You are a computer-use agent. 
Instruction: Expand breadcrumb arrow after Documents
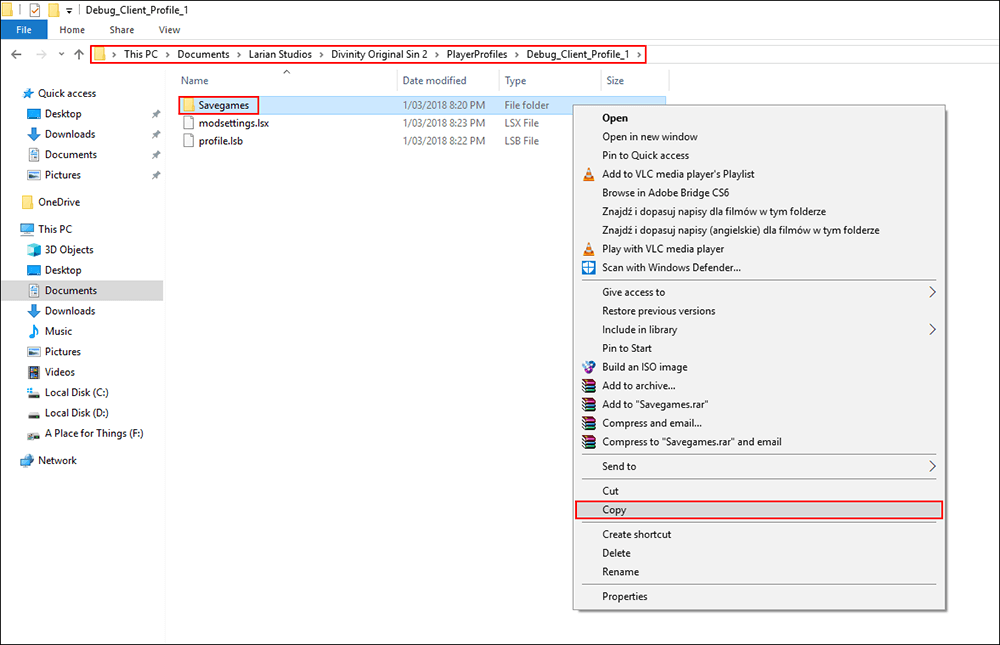pyautogui.click(x=239, y=54)
